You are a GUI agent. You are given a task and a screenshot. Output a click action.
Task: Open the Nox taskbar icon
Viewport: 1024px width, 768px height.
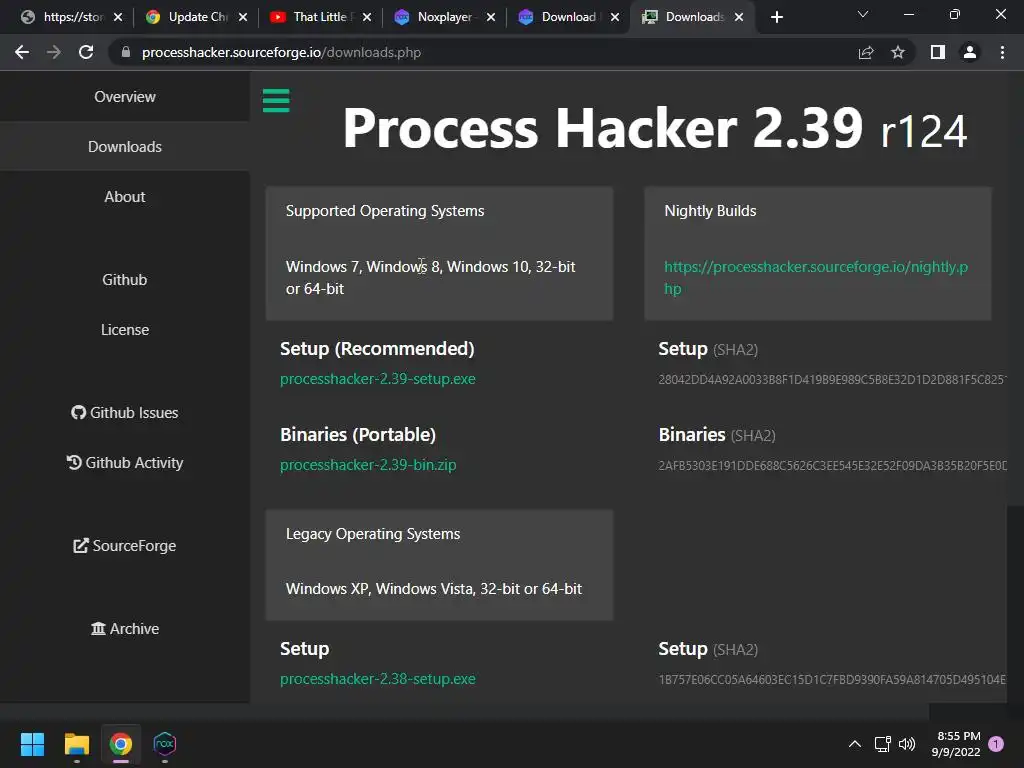click(x=165, y=744)
